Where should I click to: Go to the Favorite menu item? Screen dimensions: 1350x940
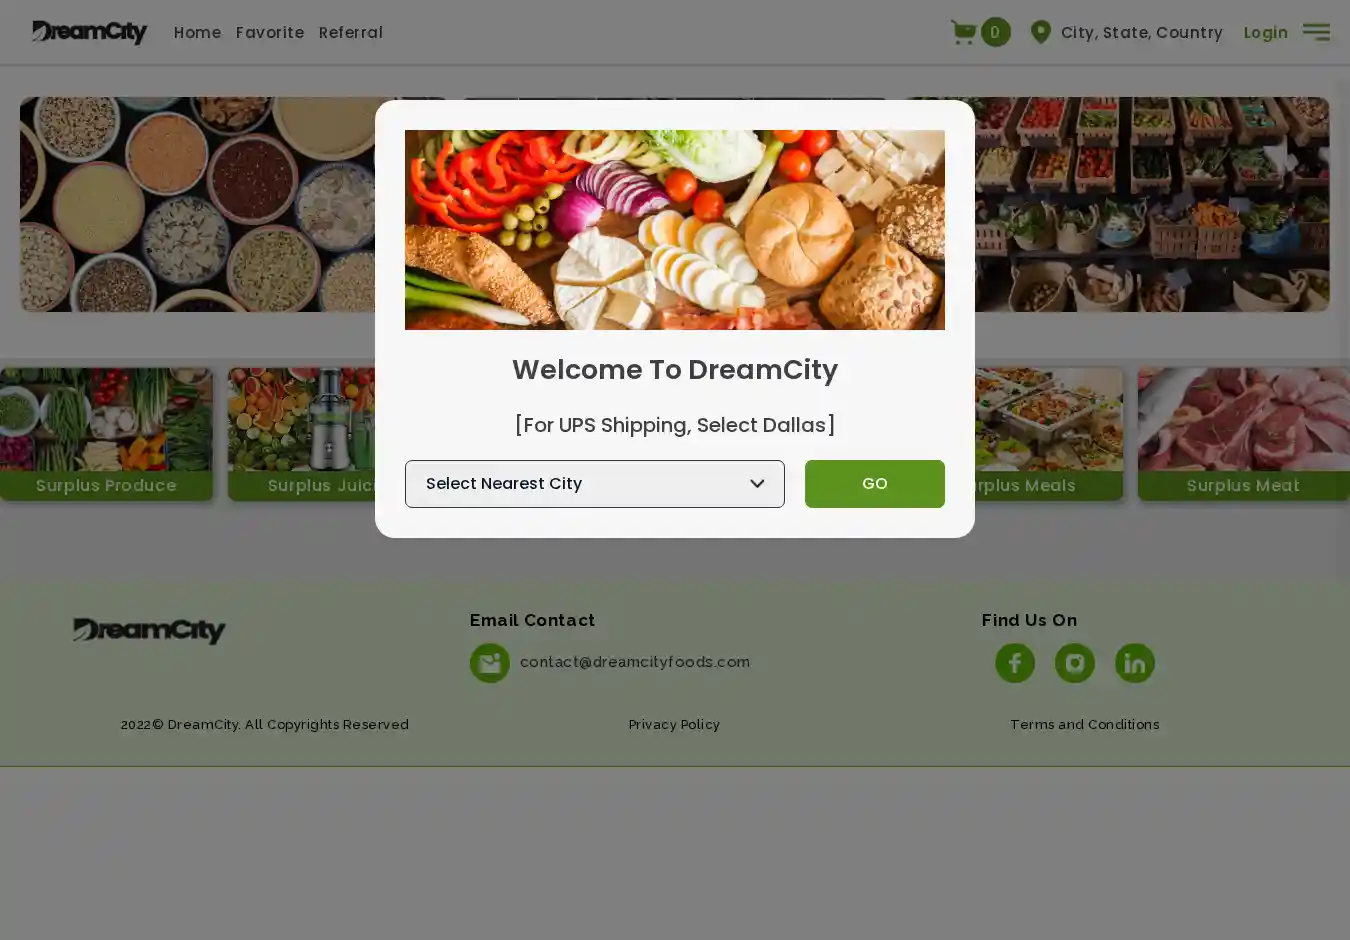(x=270, y=32)
